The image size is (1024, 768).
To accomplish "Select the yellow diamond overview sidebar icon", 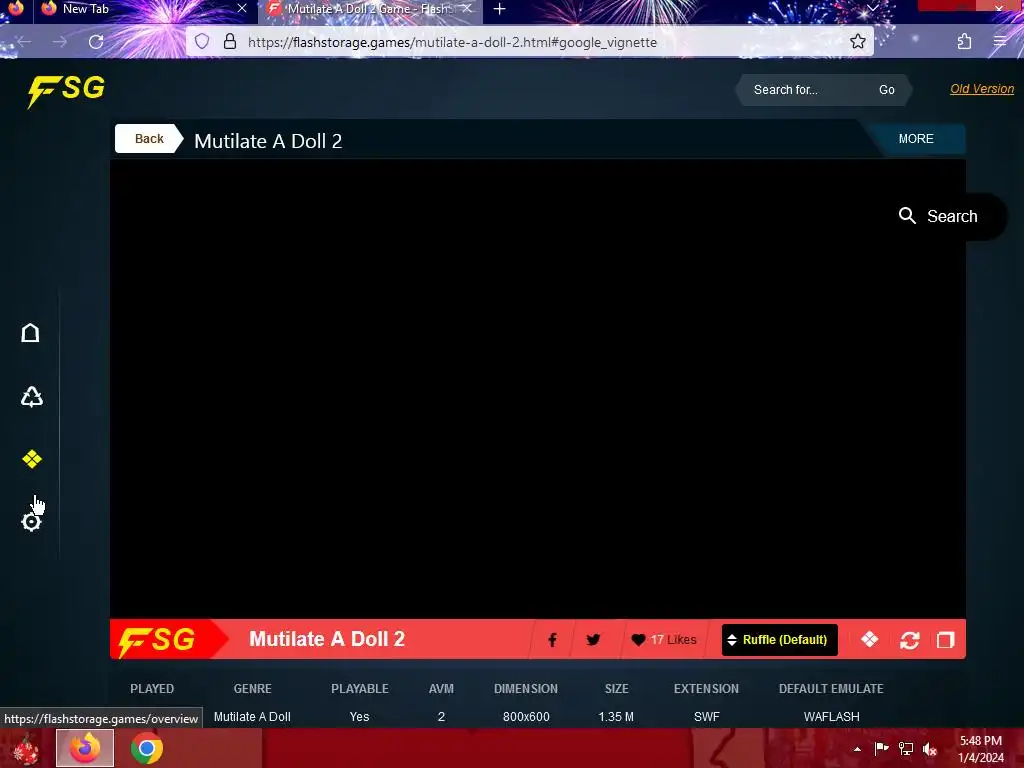I will 31,459.
